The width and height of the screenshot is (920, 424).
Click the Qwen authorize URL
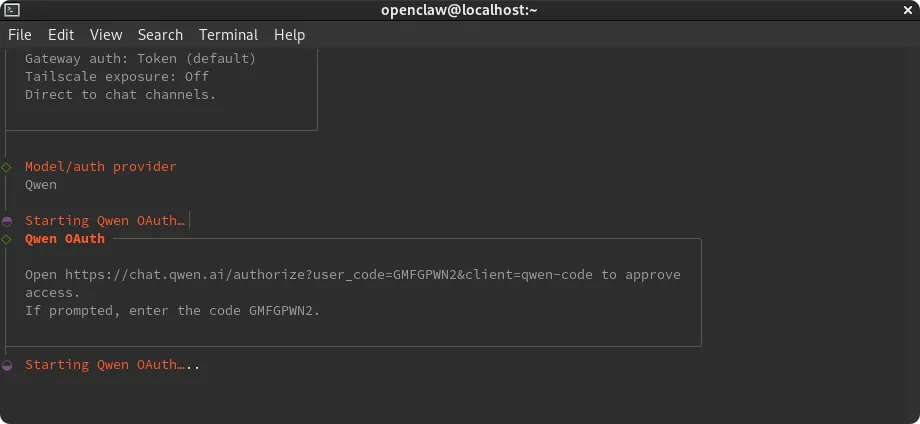[329, 274]
